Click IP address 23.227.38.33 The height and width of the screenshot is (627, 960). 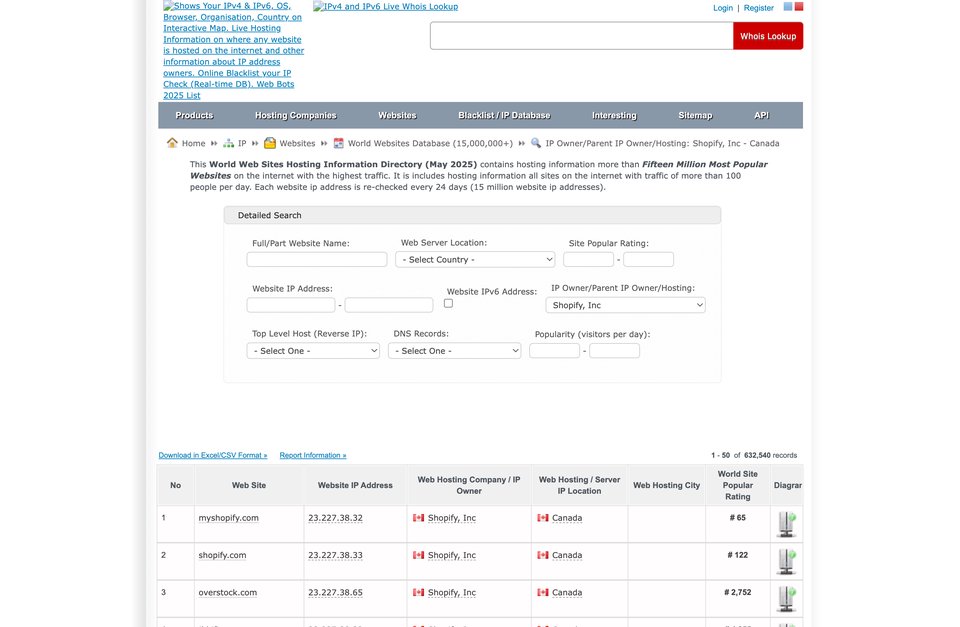pyautogui.click(x=336, y=555)
